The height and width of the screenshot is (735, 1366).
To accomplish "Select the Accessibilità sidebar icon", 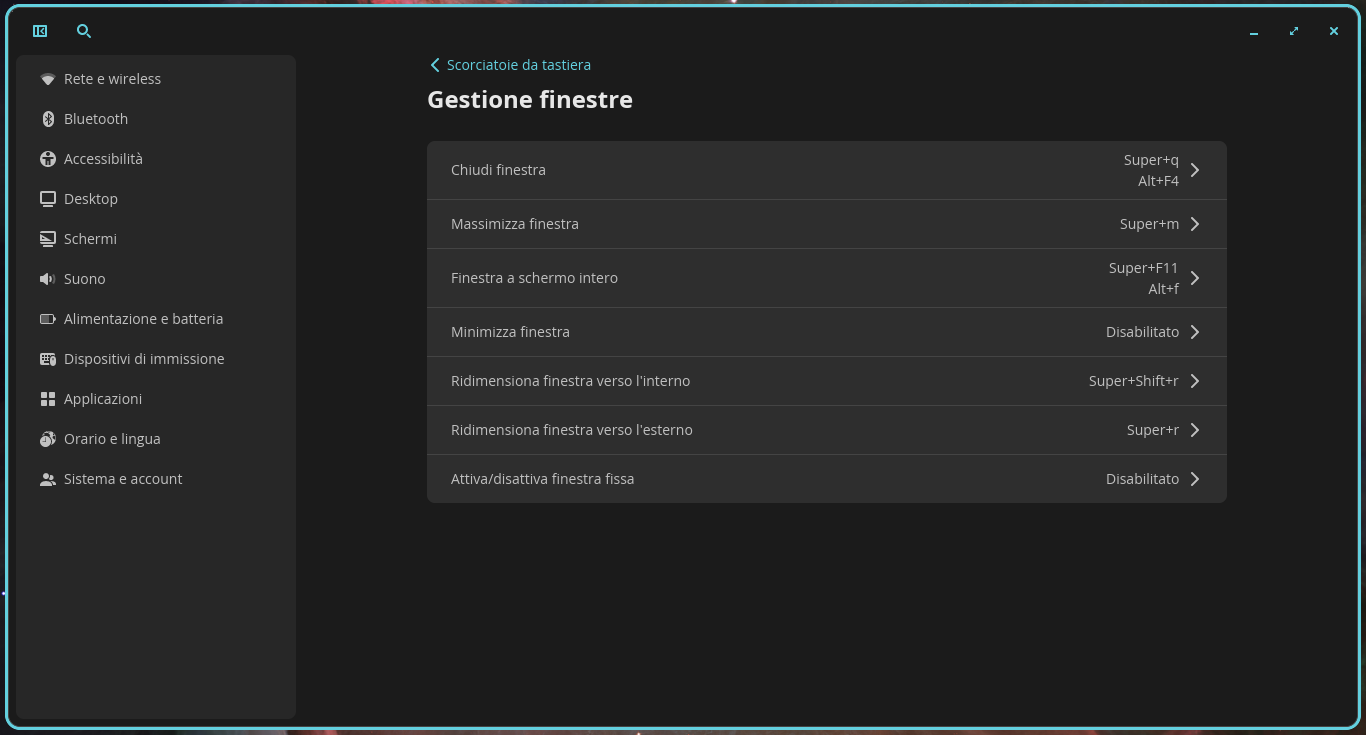I will point(48,159).
